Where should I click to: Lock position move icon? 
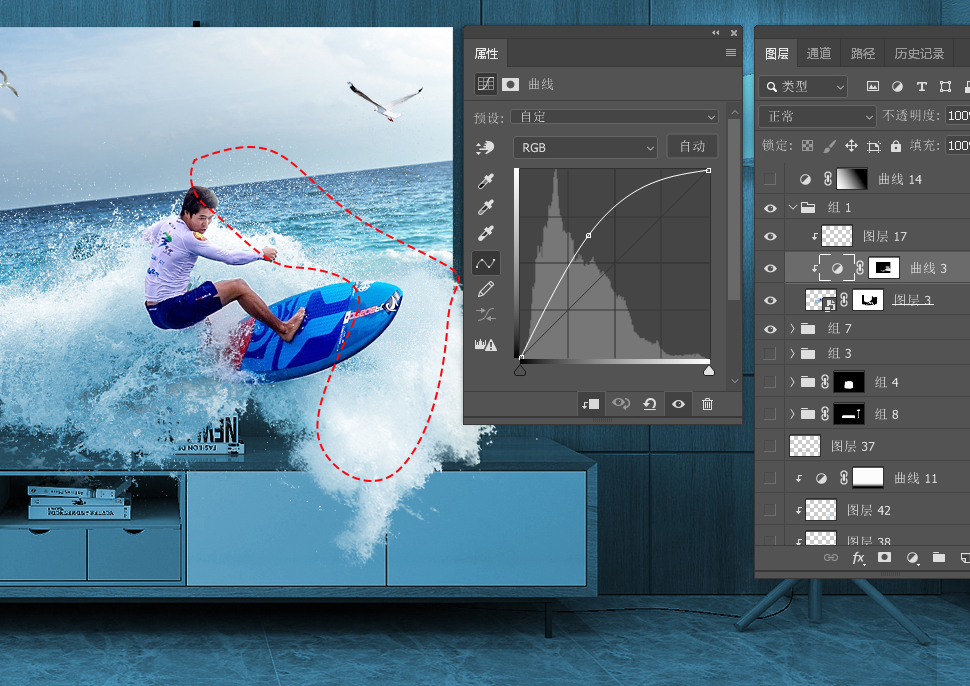point(851,146)
